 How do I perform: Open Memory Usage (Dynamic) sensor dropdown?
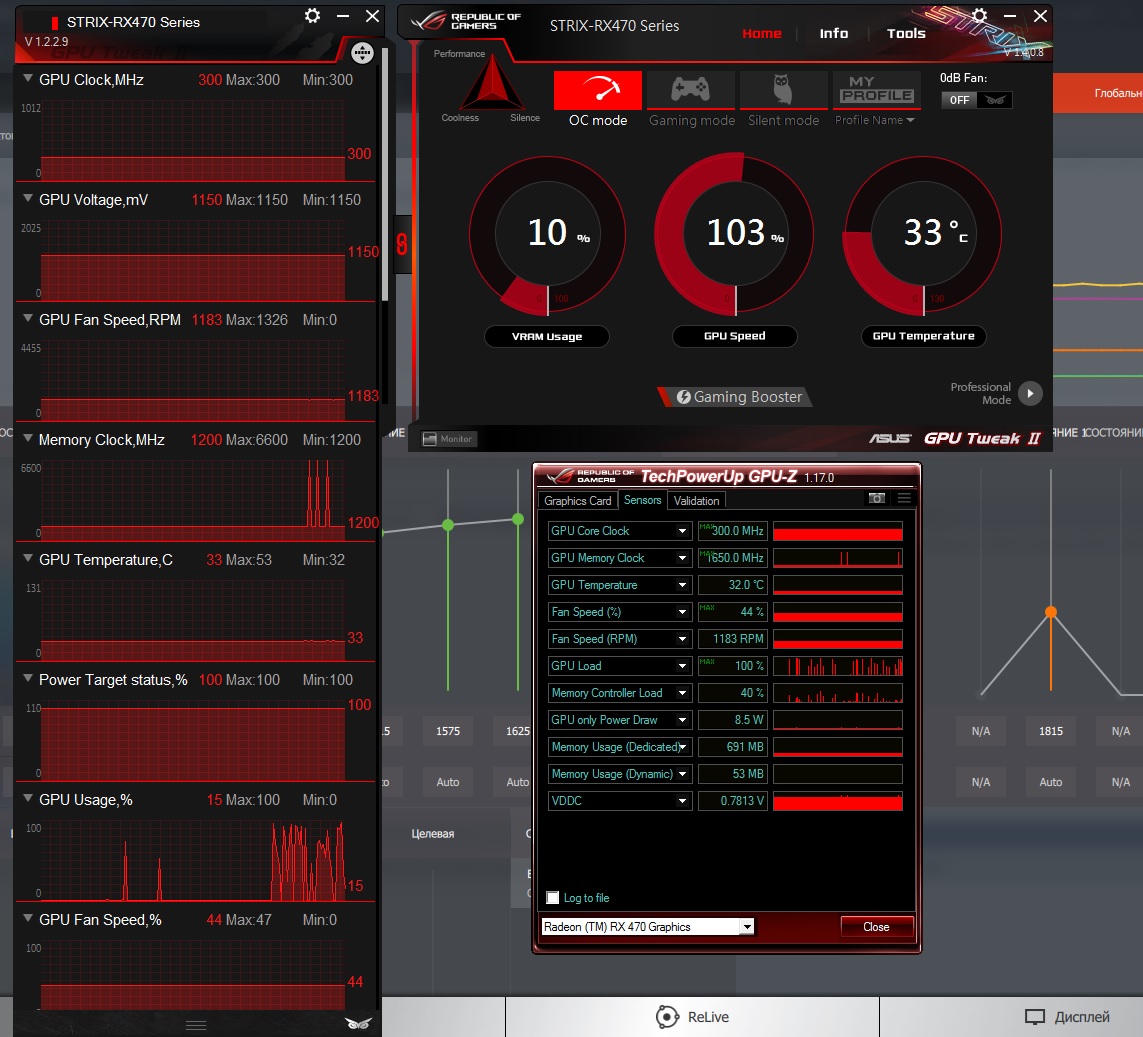pyautogui.click(x=682, y=774)
